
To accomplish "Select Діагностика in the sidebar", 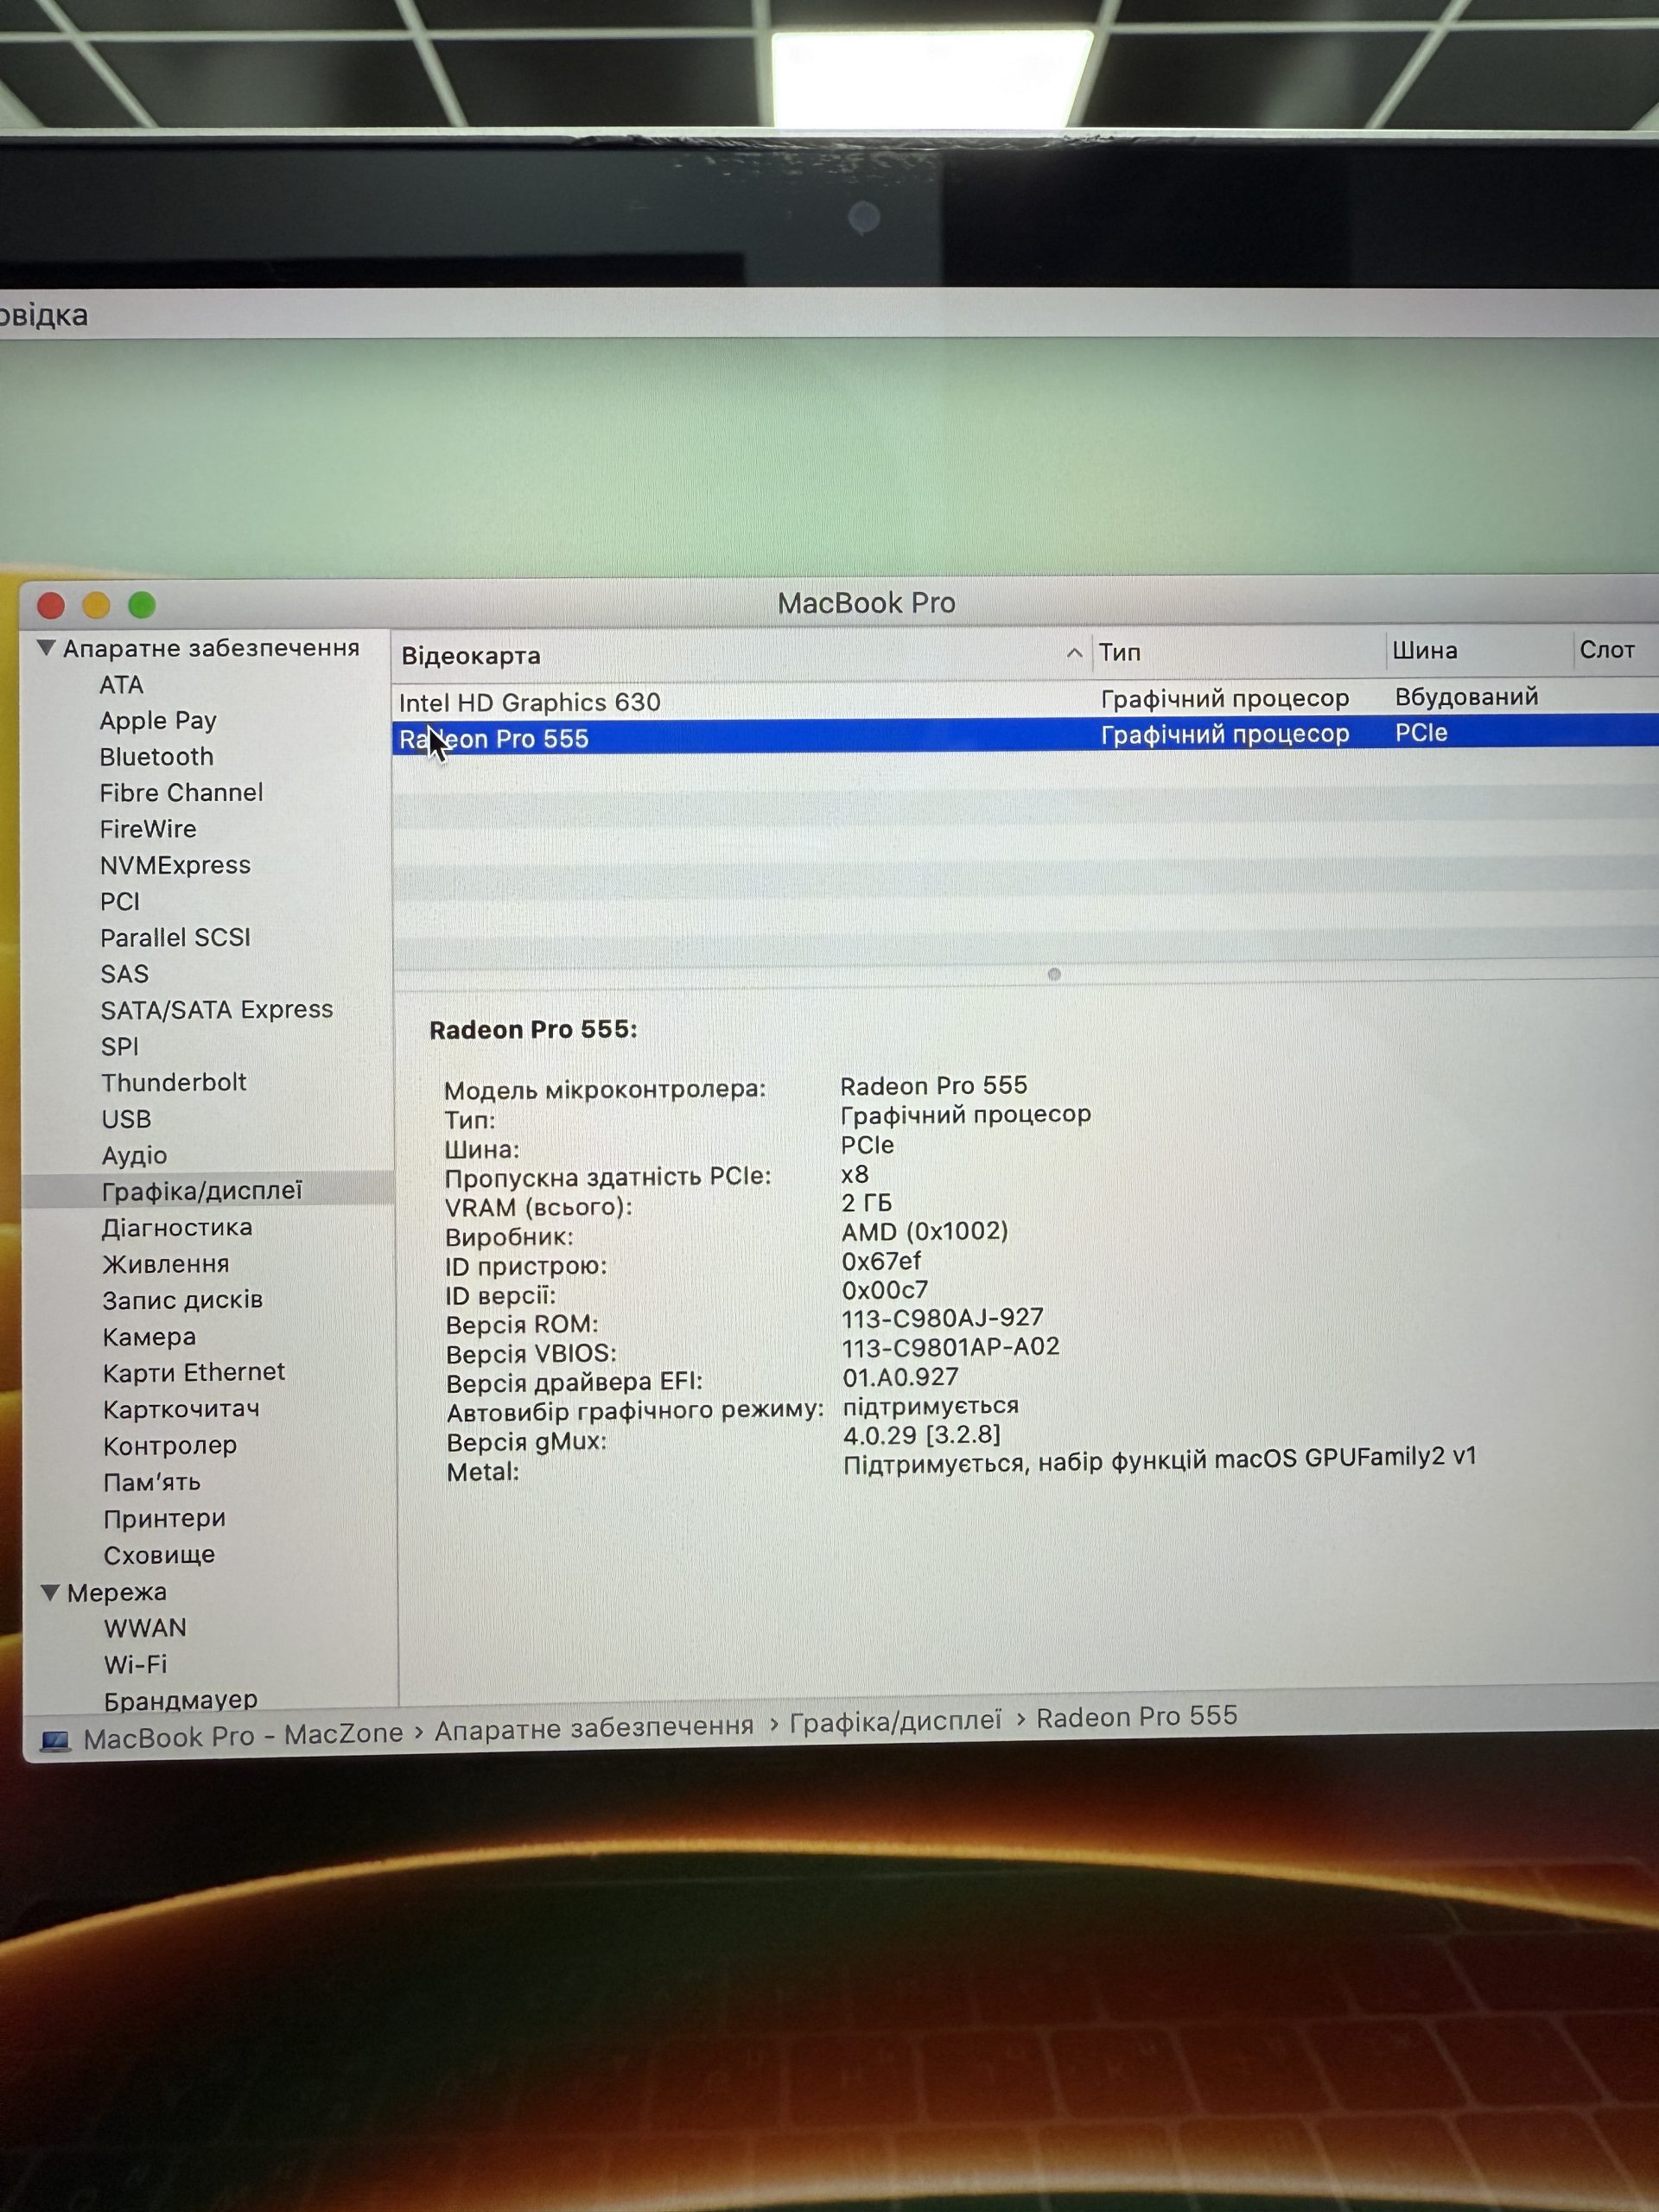I will tap(177, 1228).
